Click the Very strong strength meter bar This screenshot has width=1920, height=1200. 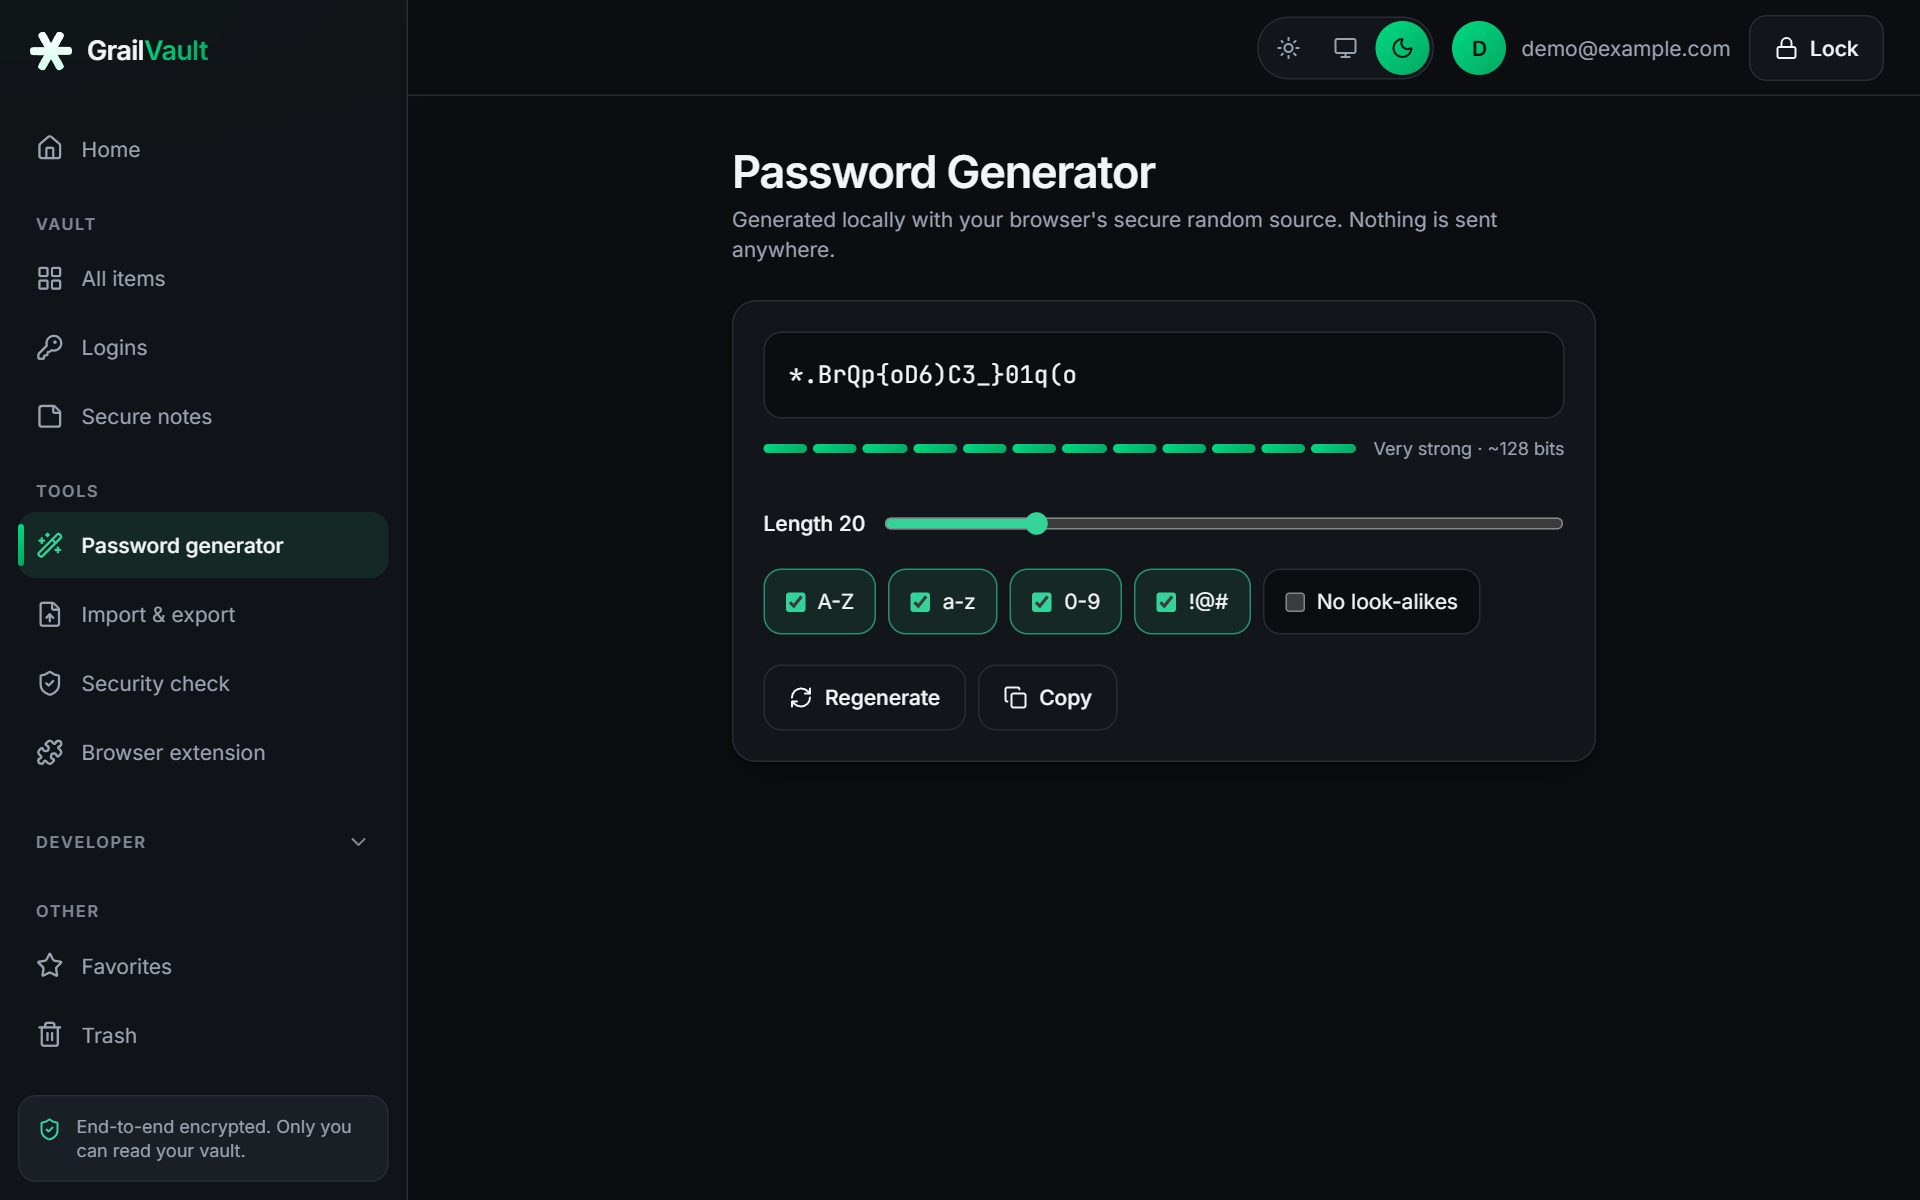(x=1059, y=449)
